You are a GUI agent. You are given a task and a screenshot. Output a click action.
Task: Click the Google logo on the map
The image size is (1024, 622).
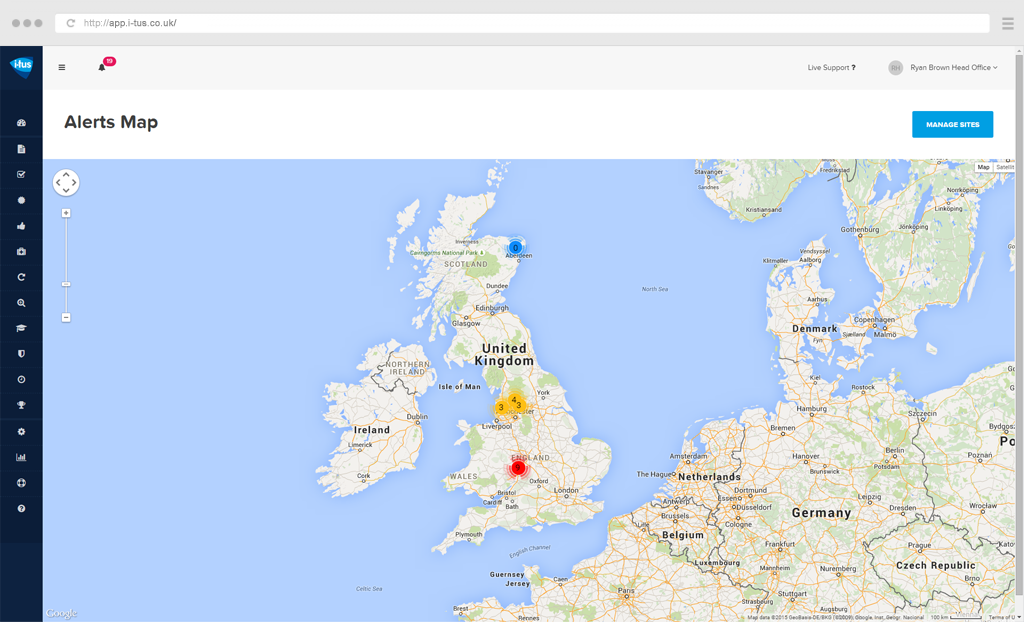coord(61,613)
